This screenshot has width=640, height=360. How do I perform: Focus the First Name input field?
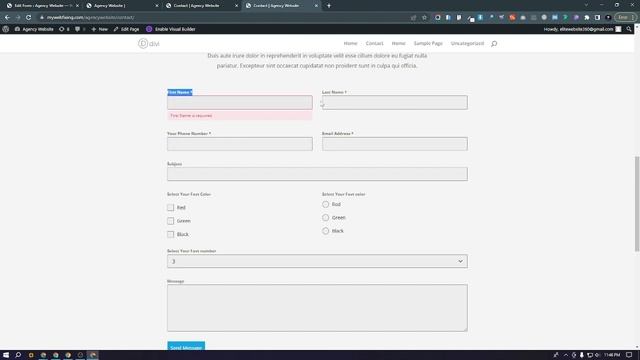(240, 102)
